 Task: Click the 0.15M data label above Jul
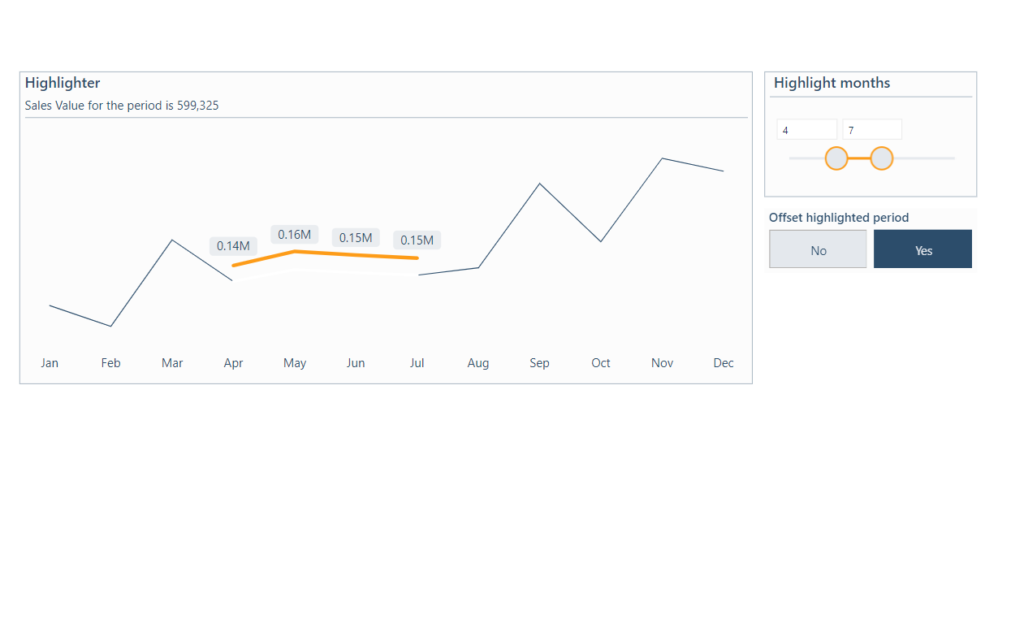[417, 240]
